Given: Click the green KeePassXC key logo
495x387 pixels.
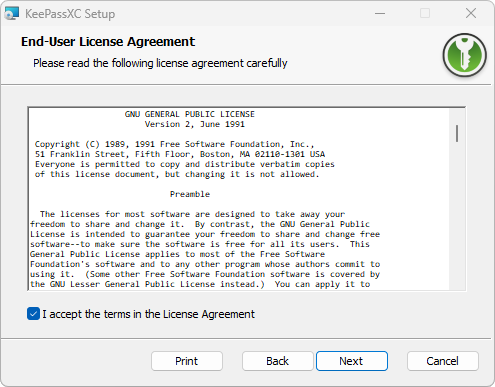Looking at the screenshot, I should pyautogui.click(x=464, y=55).
